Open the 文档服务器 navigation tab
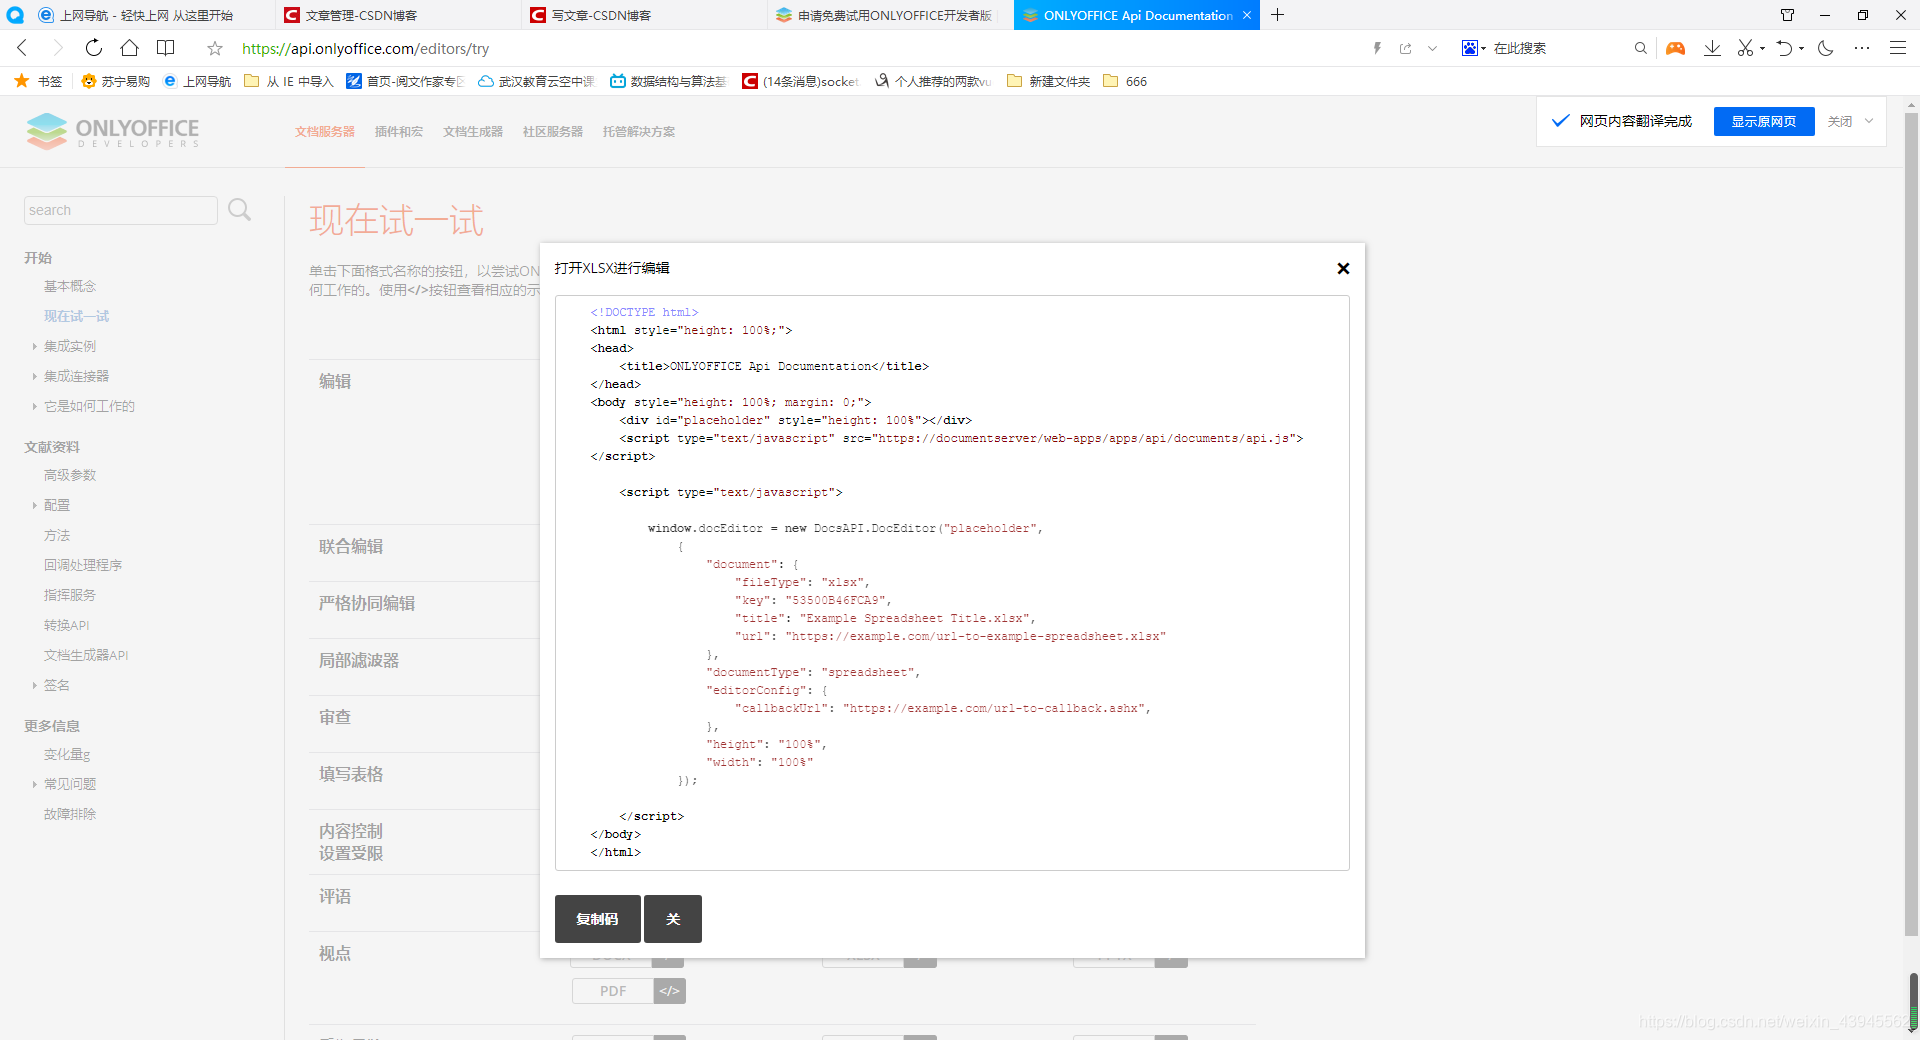Image resolution: width=1920 pixels, height=1040 pixels. point(325,132)
